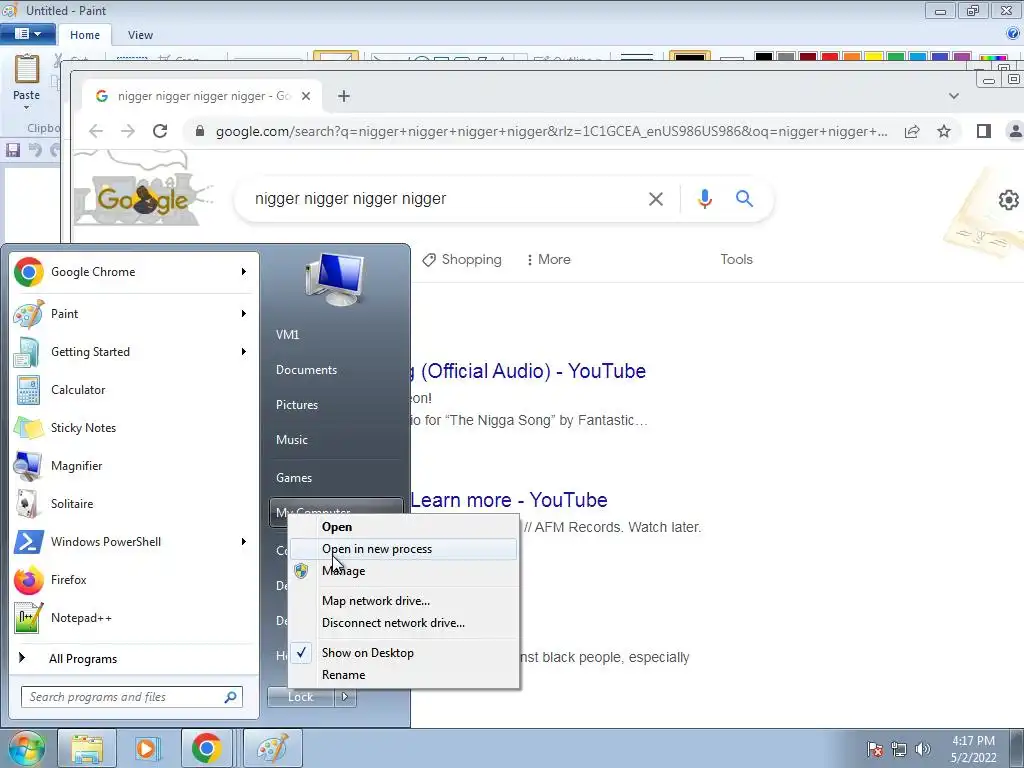Viewport: 1024px width, 768px height.
Task: Open a new Chrome tab with the plus button
Action: (x=344, y=96)
